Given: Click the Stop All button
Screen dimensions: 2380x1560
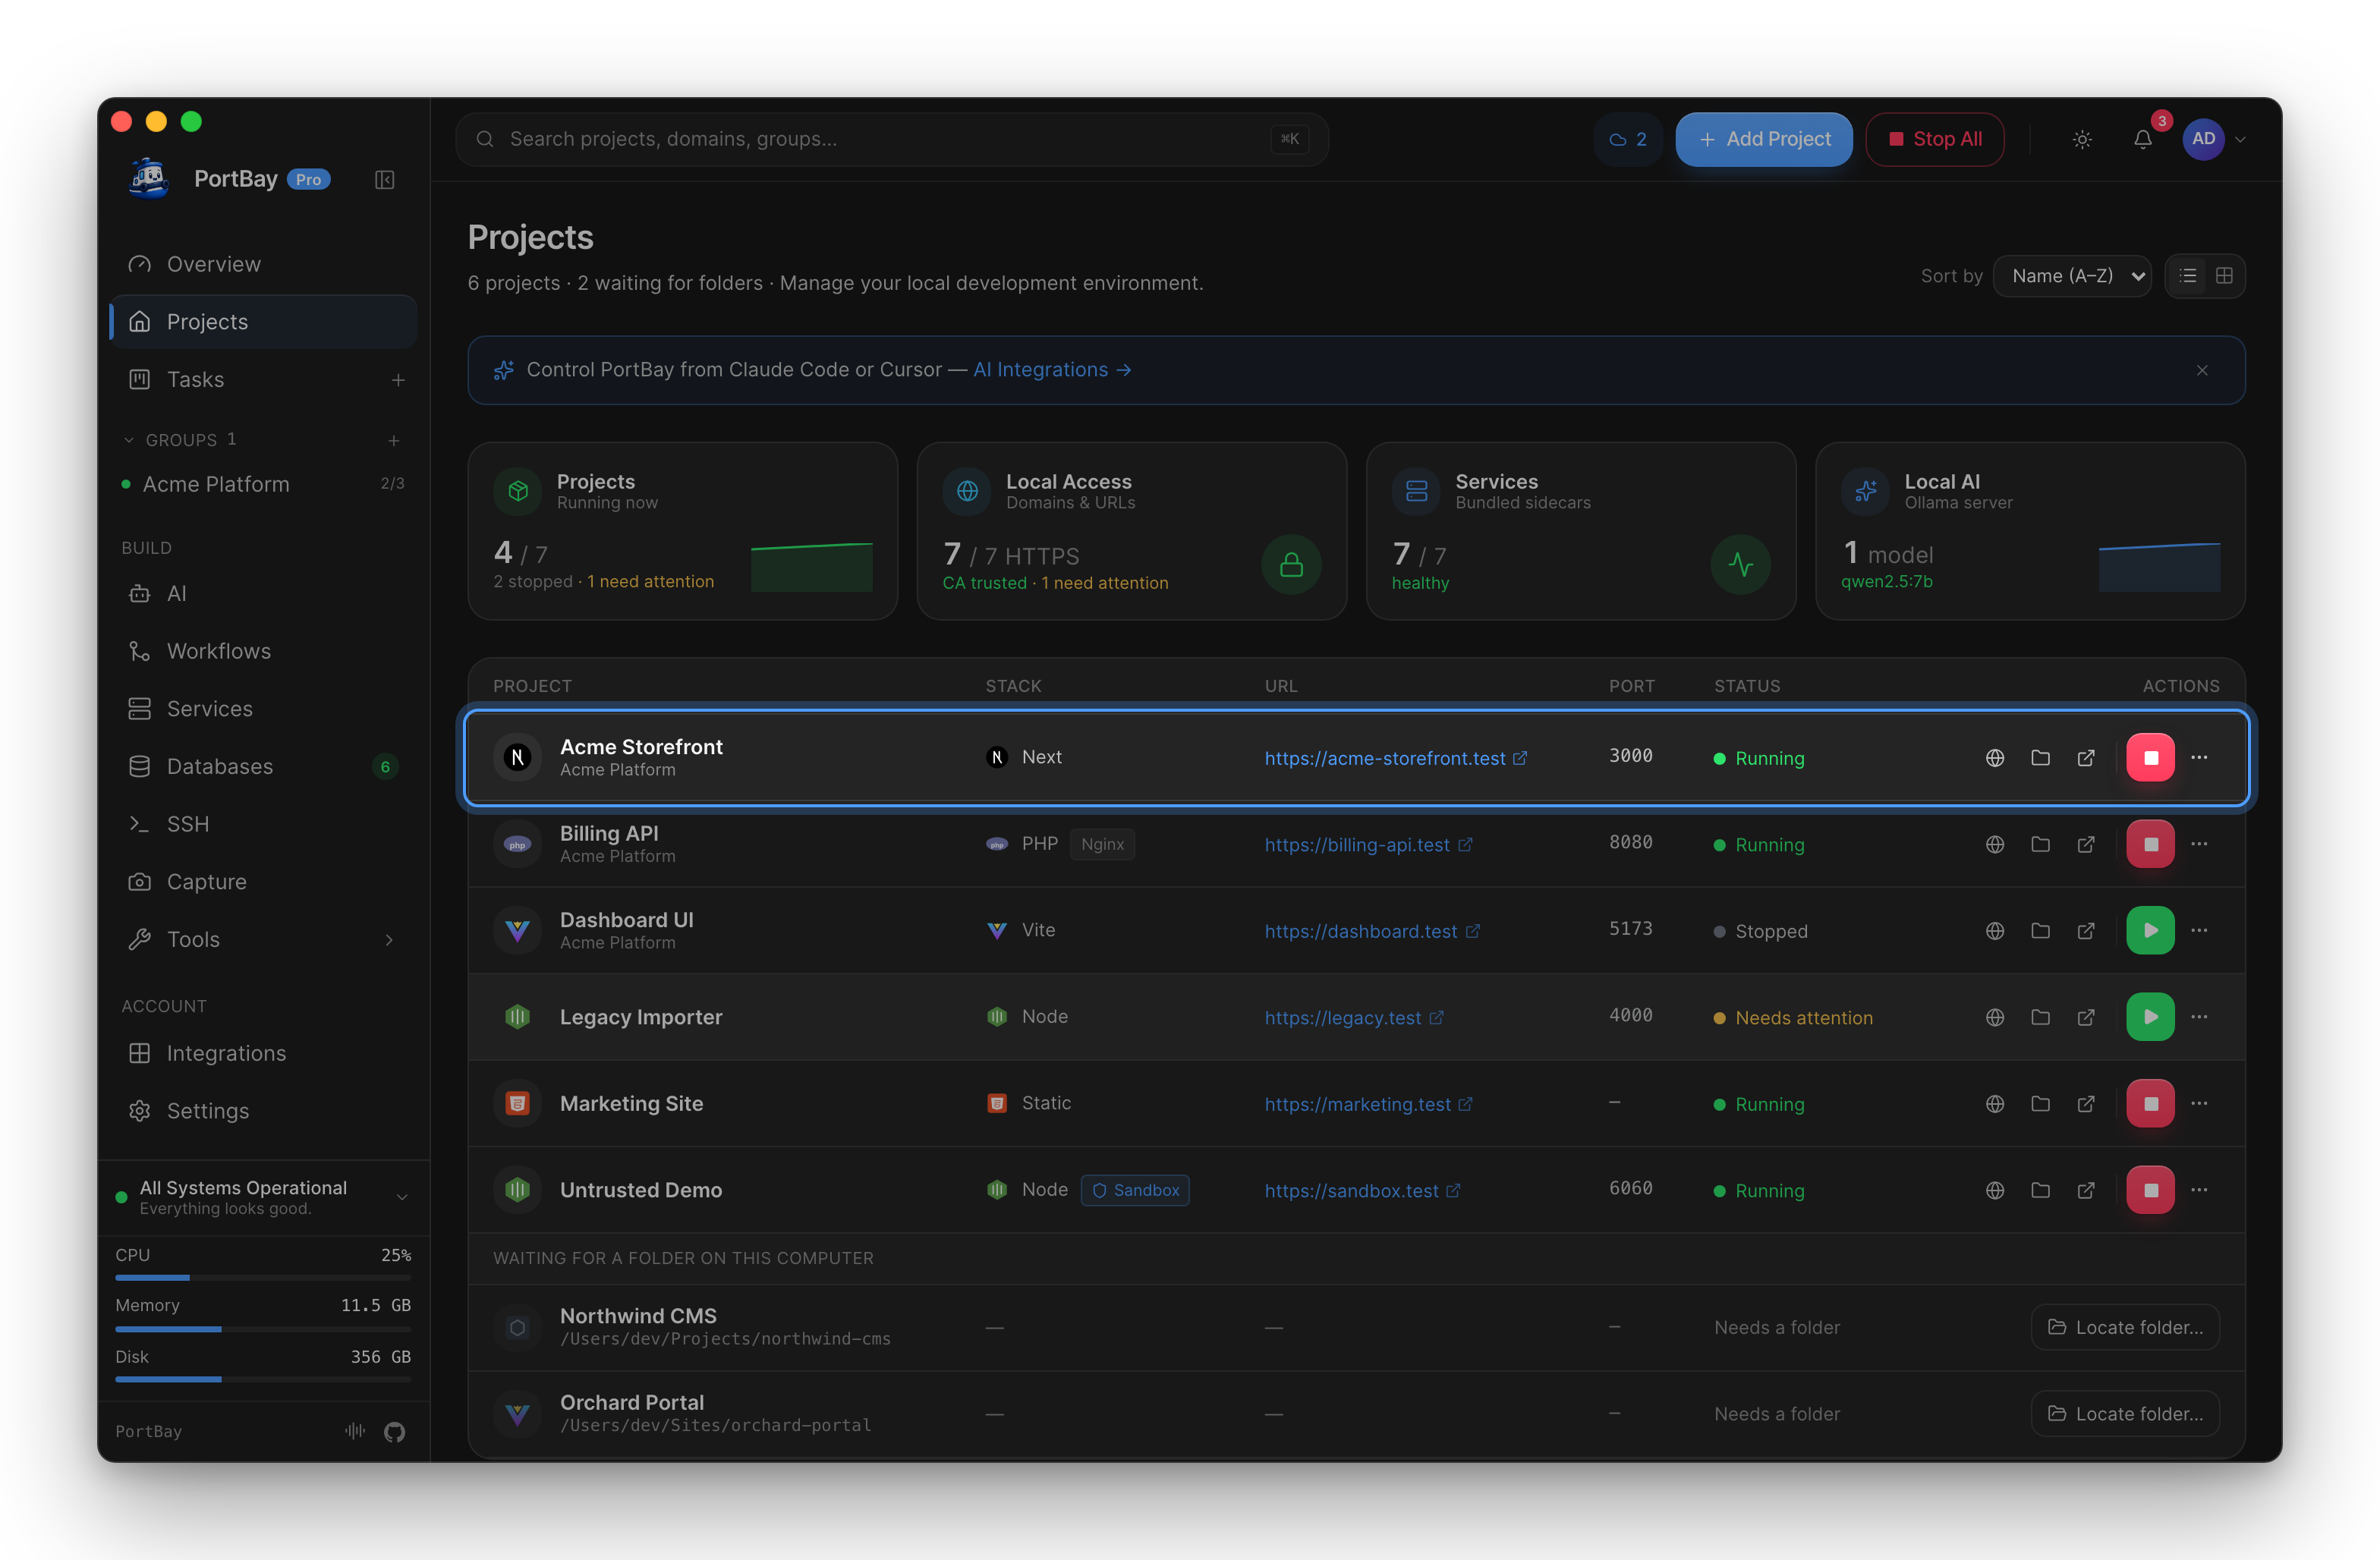Looking at the screenshot, I should (1934, 140).
